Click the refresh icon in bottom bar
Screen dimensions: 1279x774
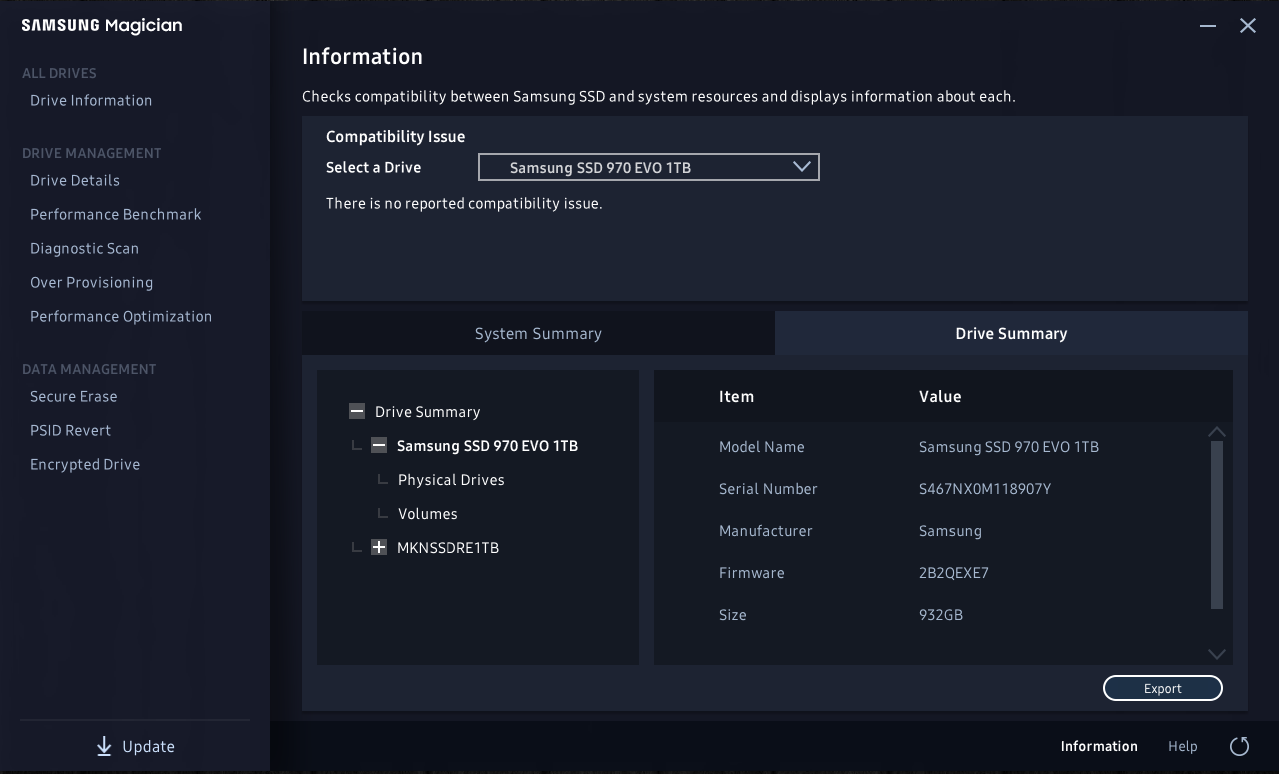point(1239,746)
